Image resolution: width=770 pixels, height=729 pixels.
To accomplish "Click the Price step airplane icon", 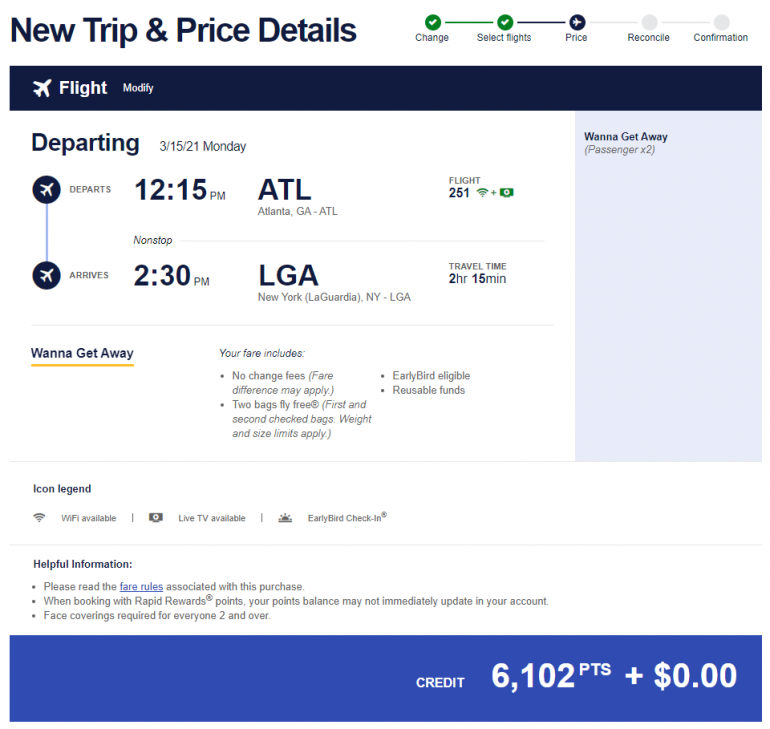I will click(x=576, y=22).
